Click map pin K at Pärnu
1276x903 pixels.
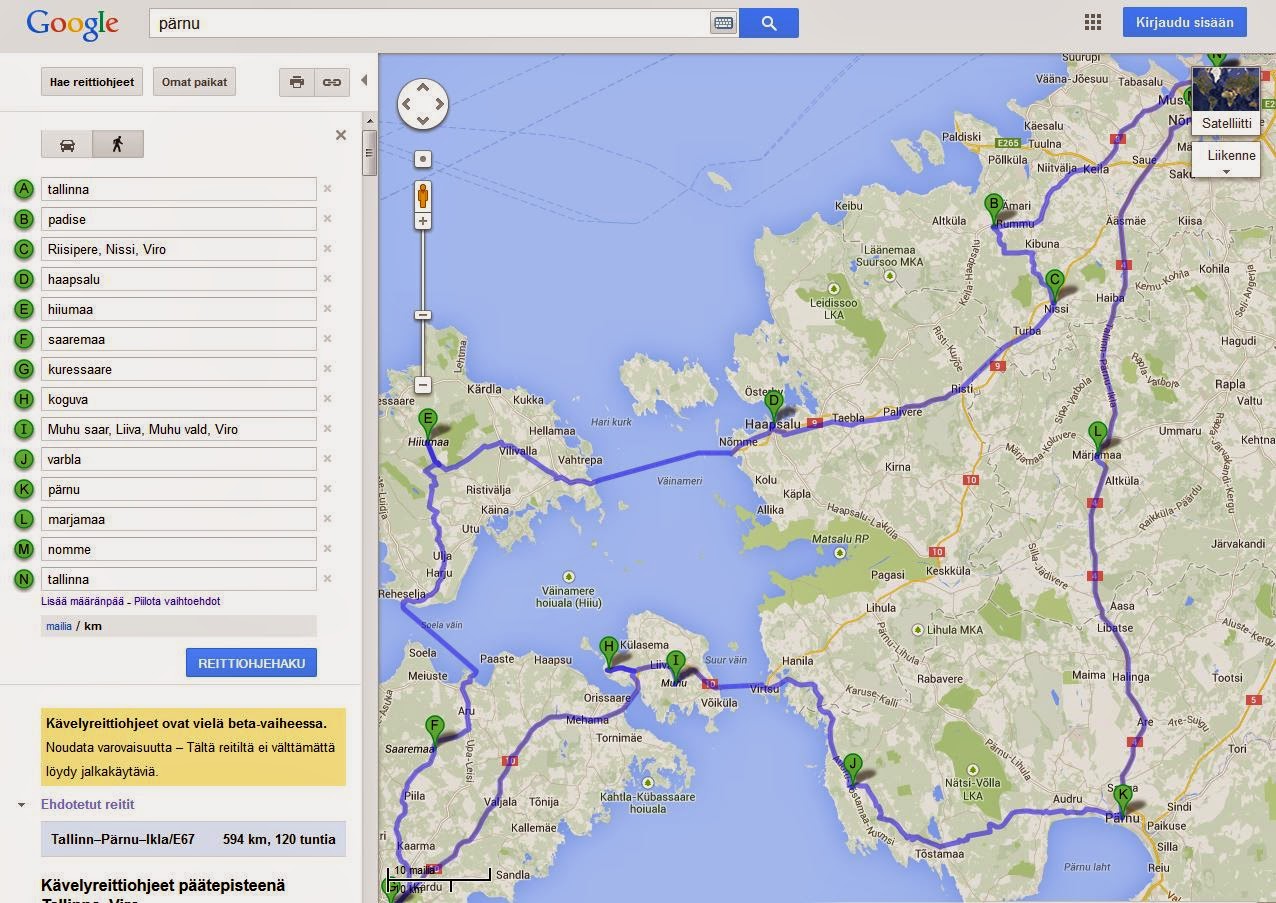(1122, 798)
